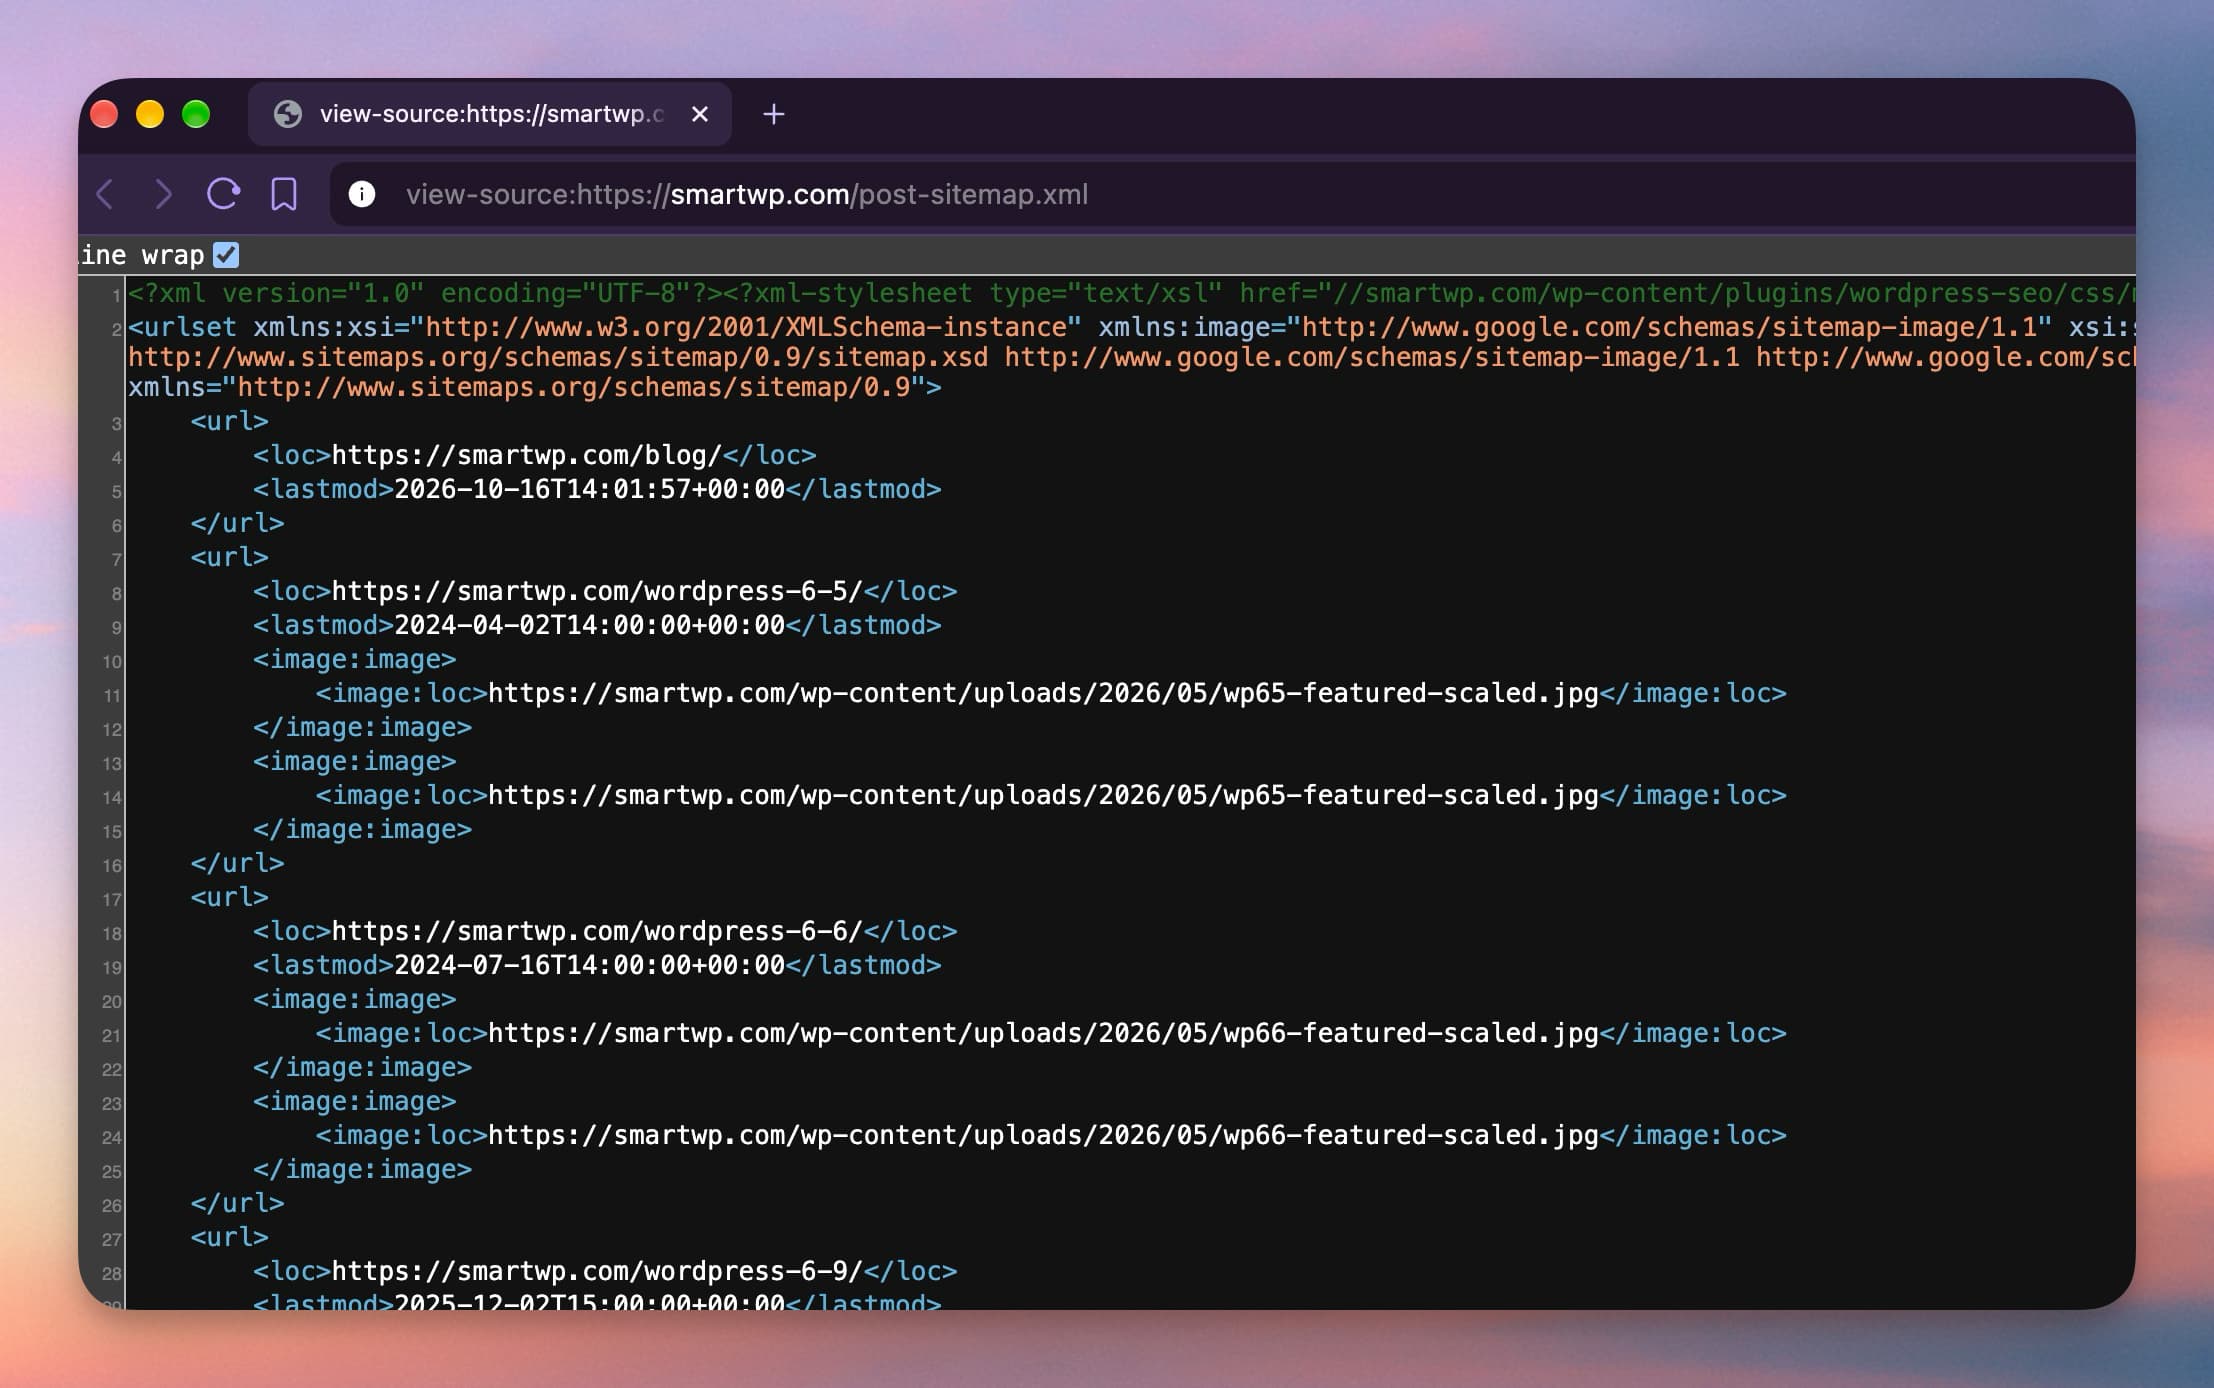Click lastmod value 2024-07-16T14:00:00+00:00
The height and width of the screenshot is (1388, 2214).
click(589, 965)
